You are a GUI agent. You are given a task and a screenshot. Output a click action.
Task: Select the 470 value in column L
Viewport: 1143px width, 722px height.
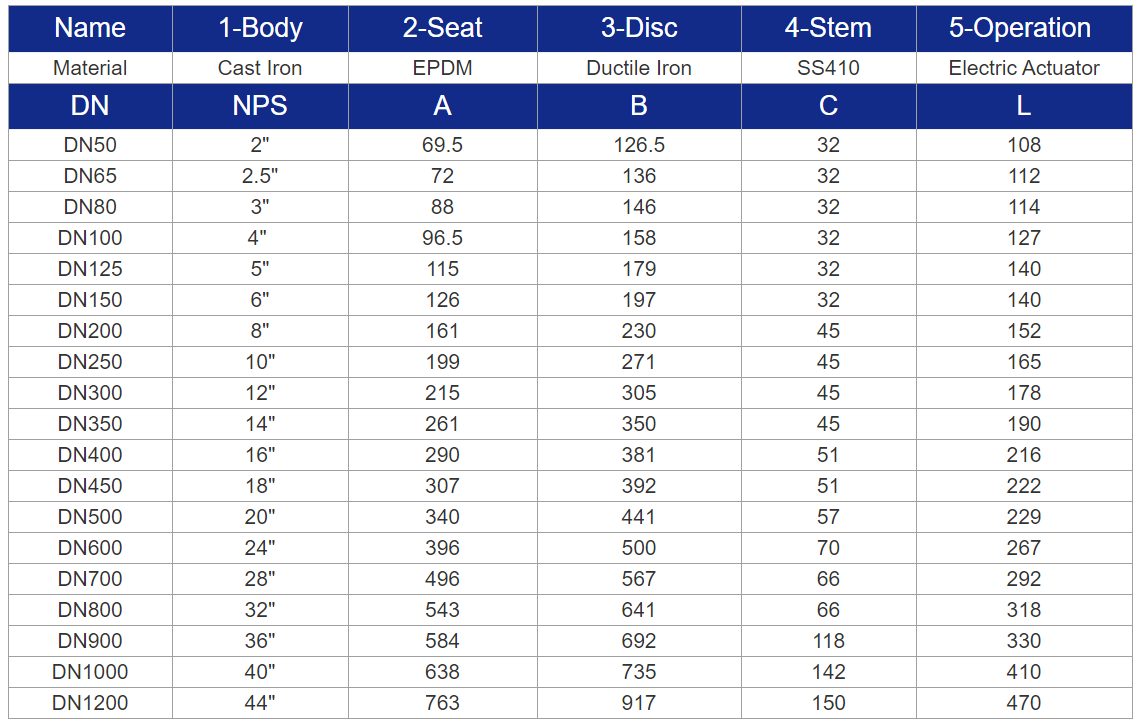point(1023,703)
